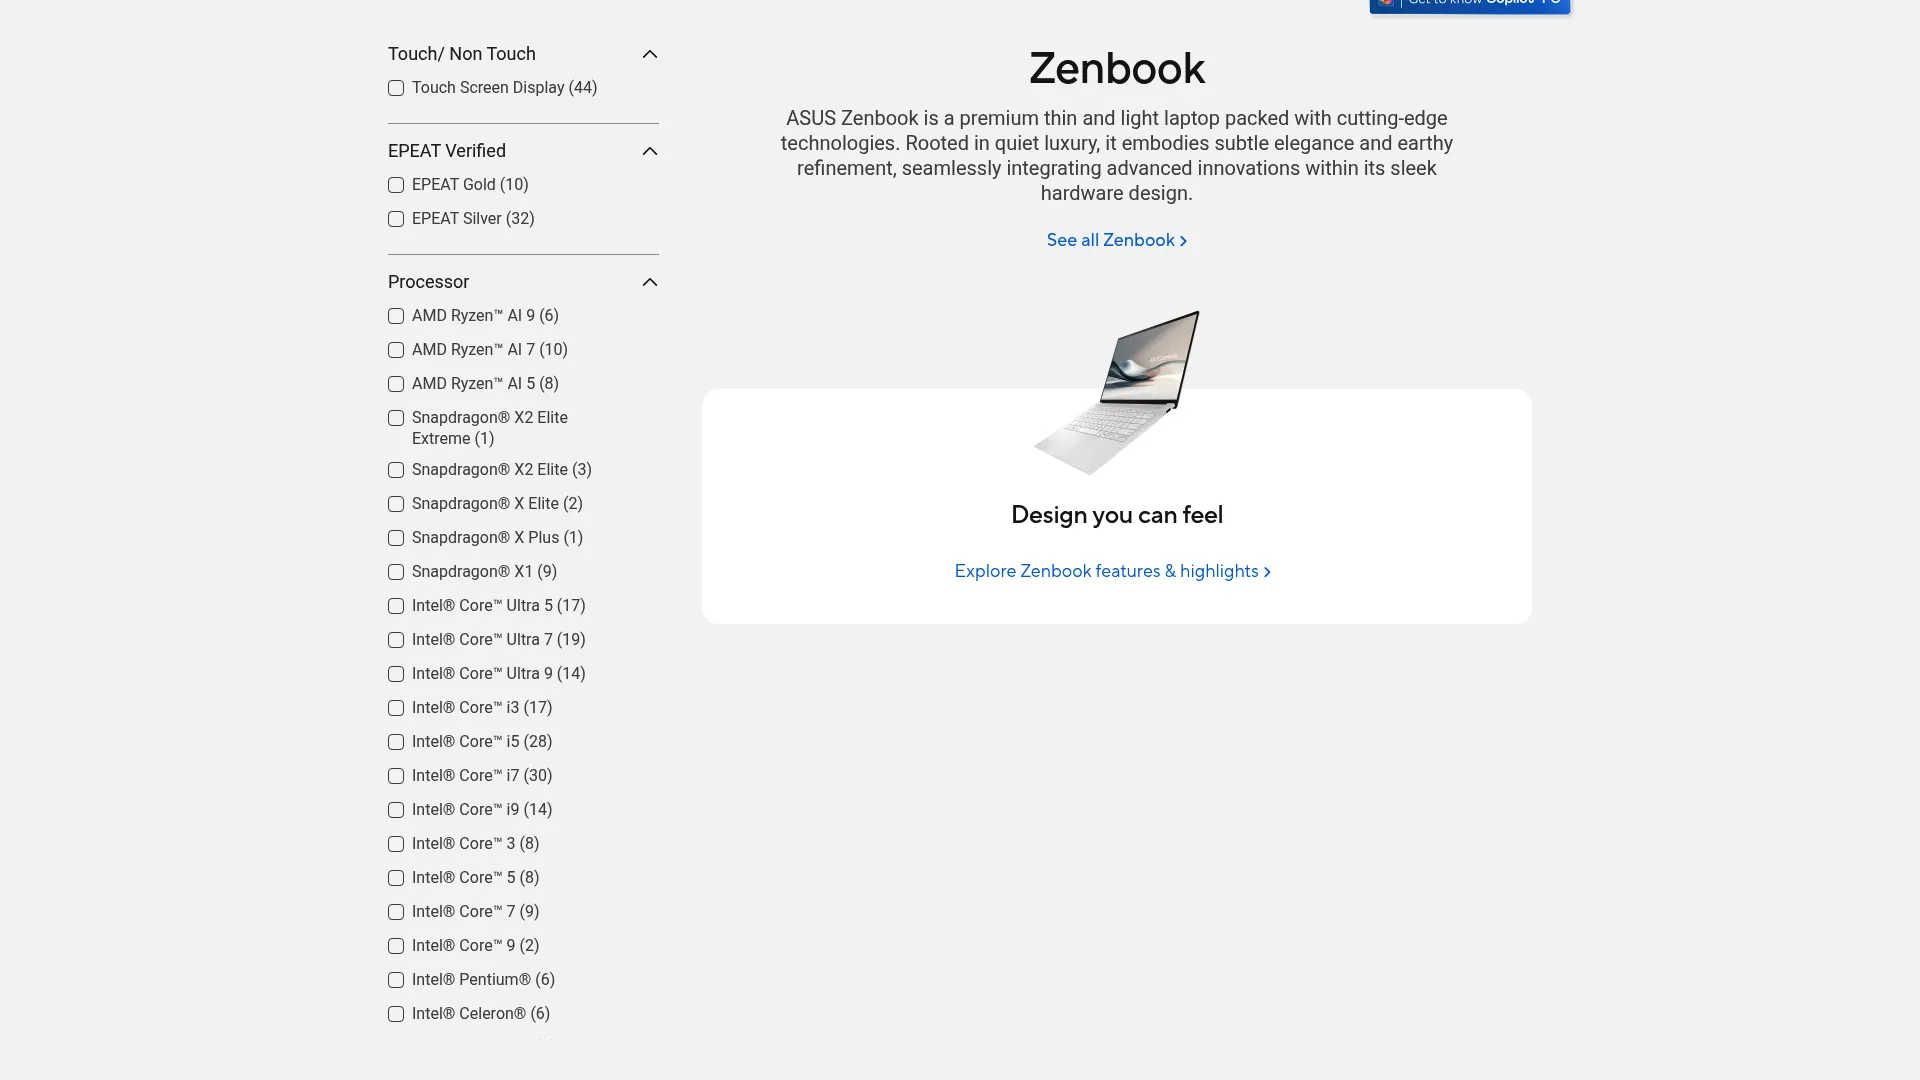
Task: Open the See all Zenbook link
Action: point(1116,241)
